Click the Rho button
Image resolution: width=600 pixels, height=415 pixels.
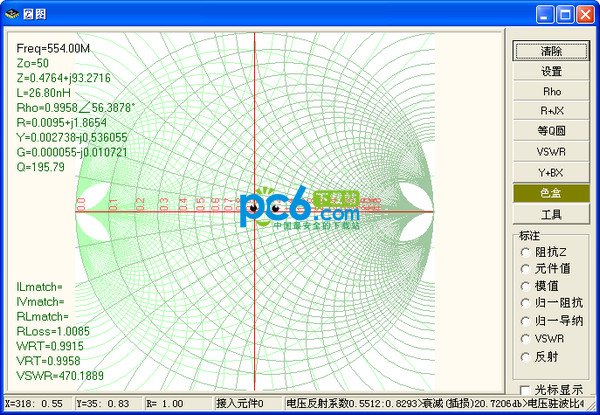(x=551, y=91)
